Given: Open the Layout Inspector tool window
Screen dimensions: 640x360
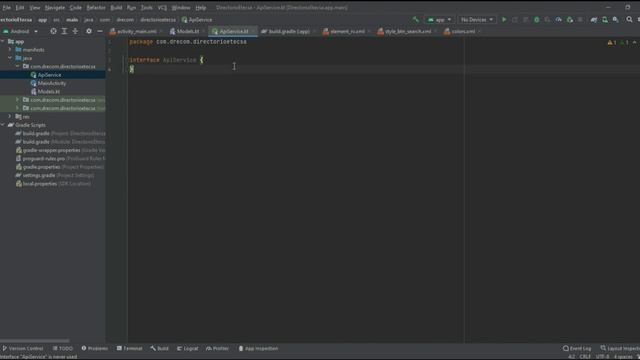Looking at the screenshot, I should pos(620,348).
